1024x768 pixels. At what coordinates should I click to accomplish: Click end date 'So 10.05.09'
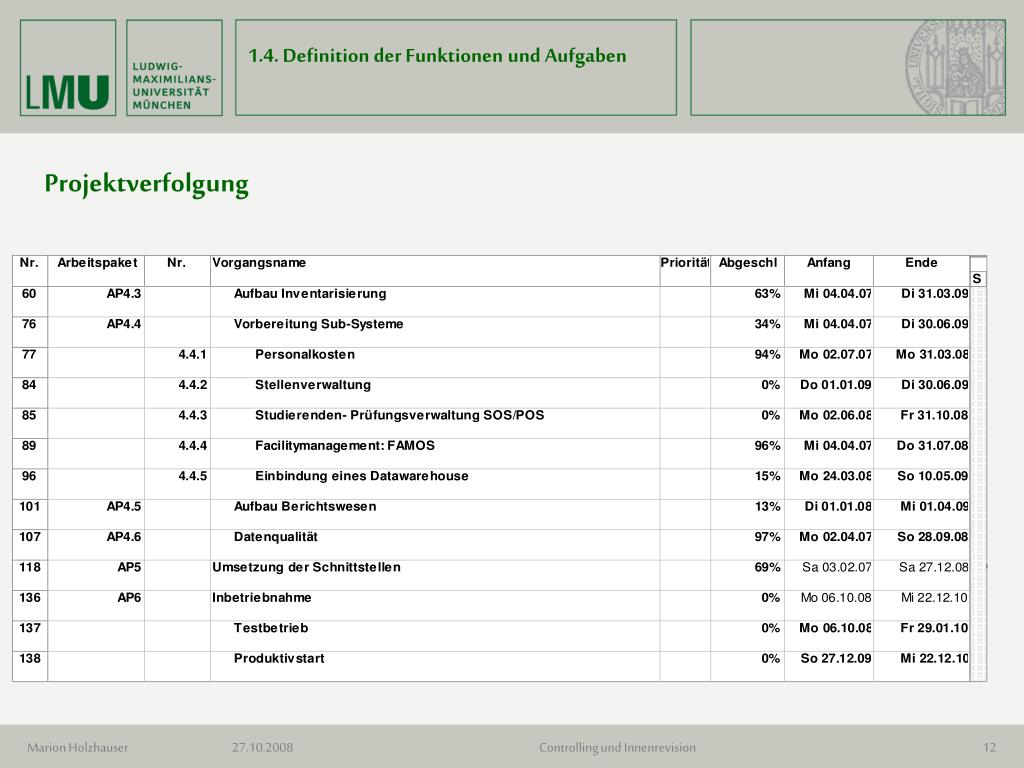tap(933, 476)
